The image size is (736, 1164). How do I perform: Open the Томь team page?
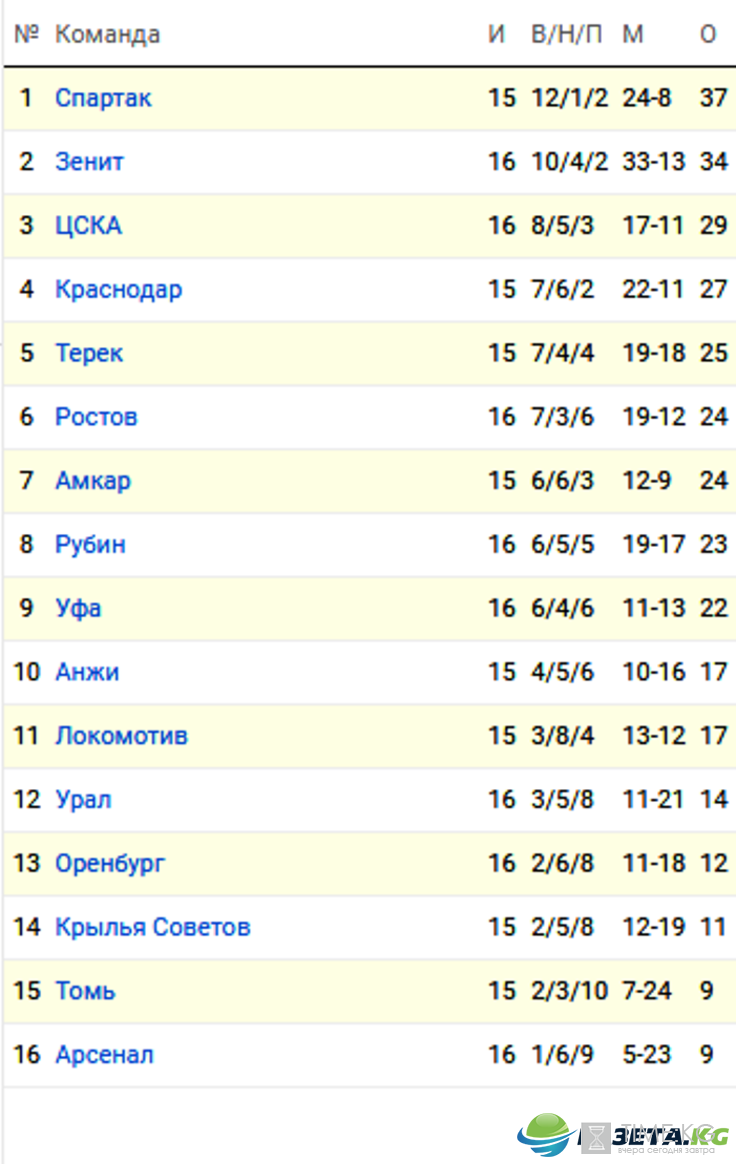point(85,992)
